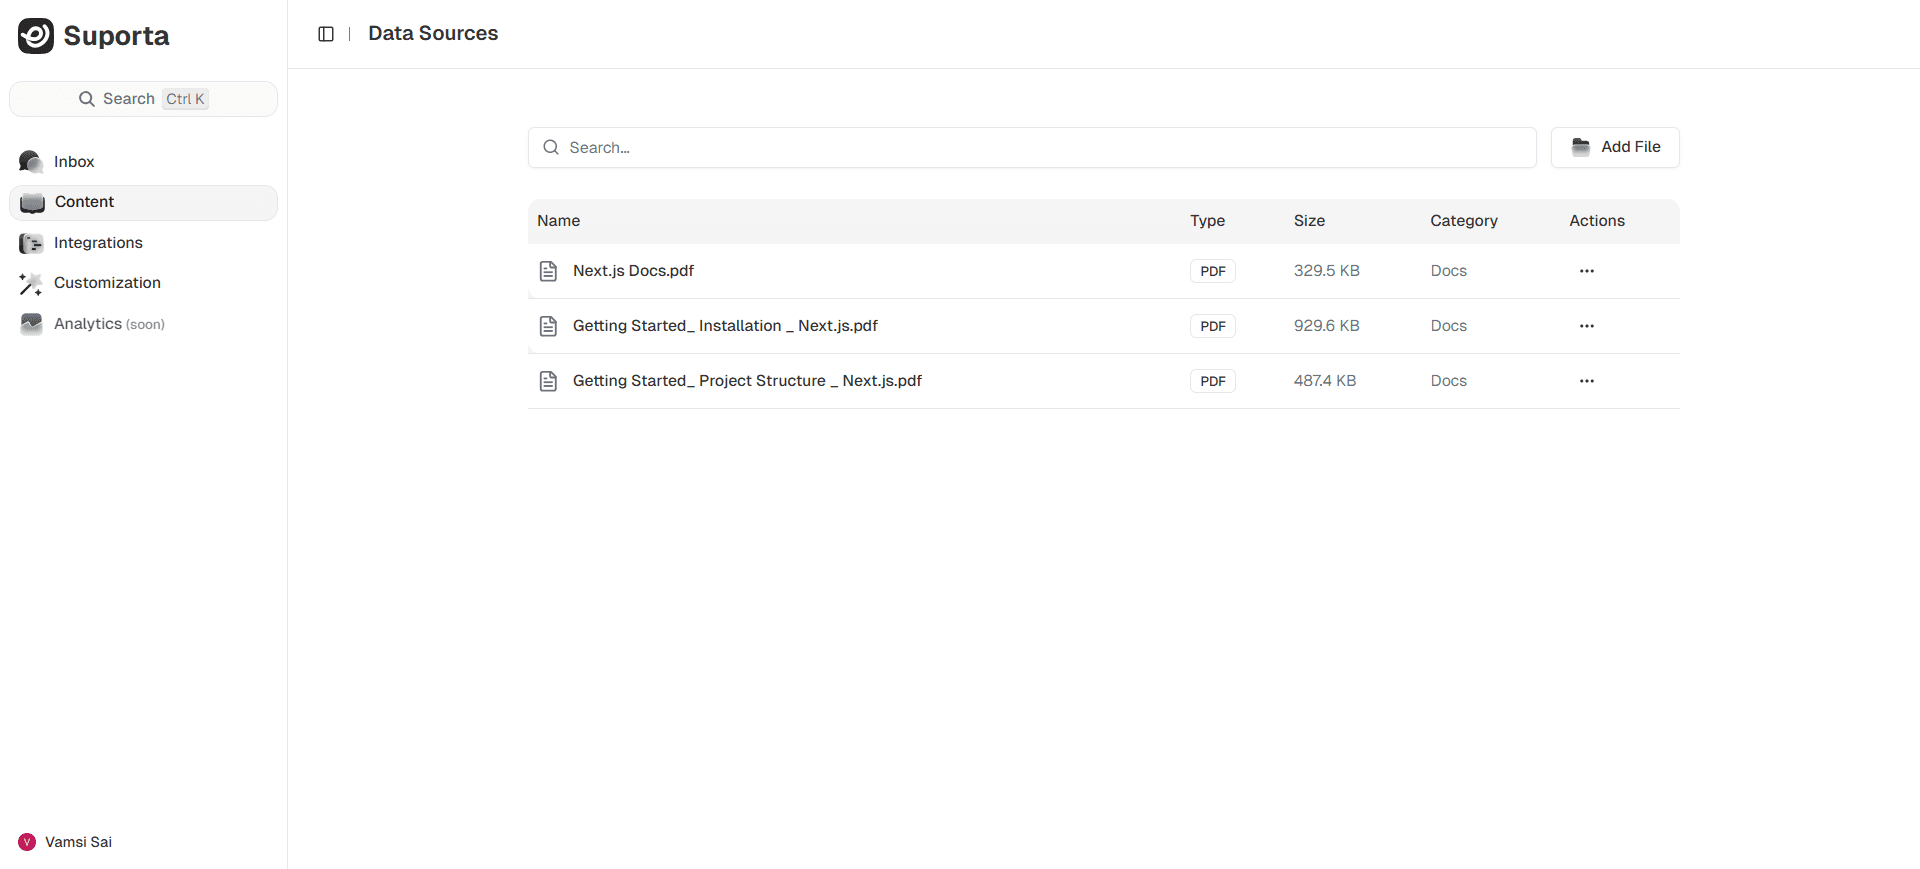Open the Ctrl K sidebar search
The image size is (1920, 869).
pos(143,99)
